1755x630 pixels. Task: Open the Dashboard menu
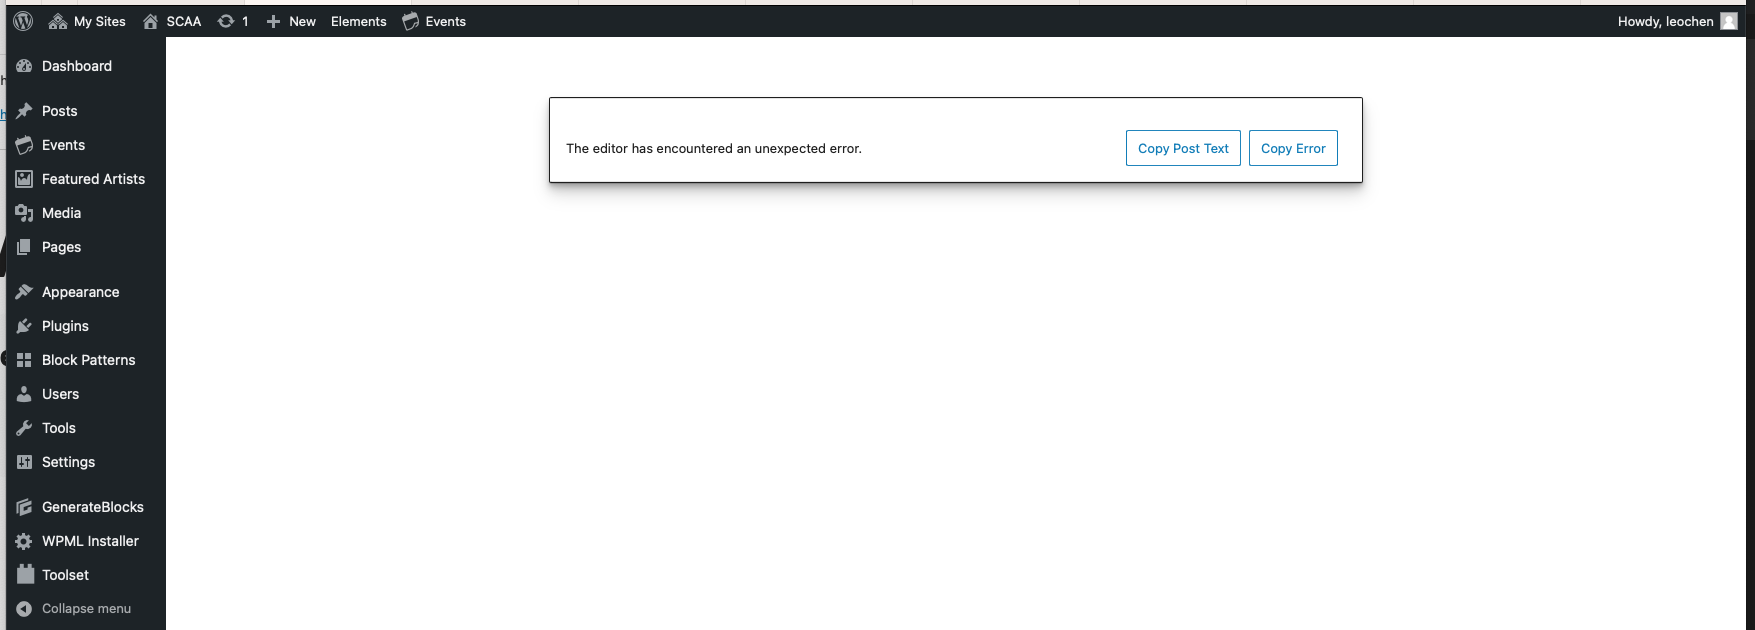click(77, 66)
